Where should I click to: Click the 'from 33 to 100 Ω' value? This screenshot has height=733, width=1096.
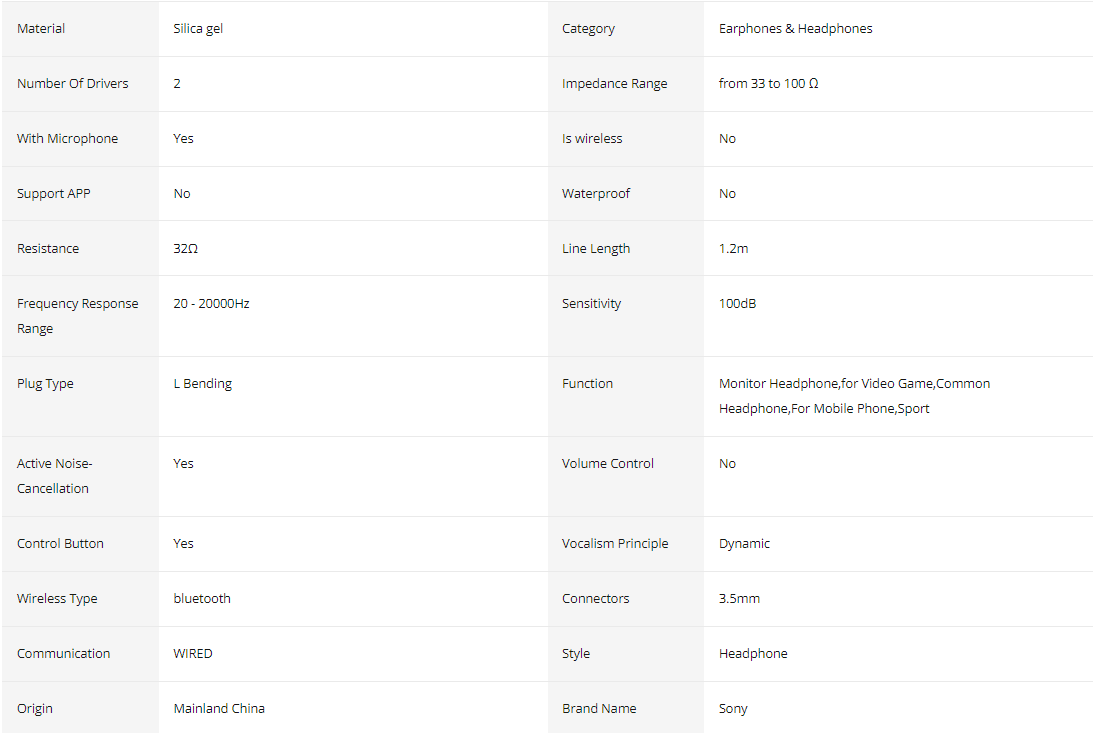tap(768, 84)
